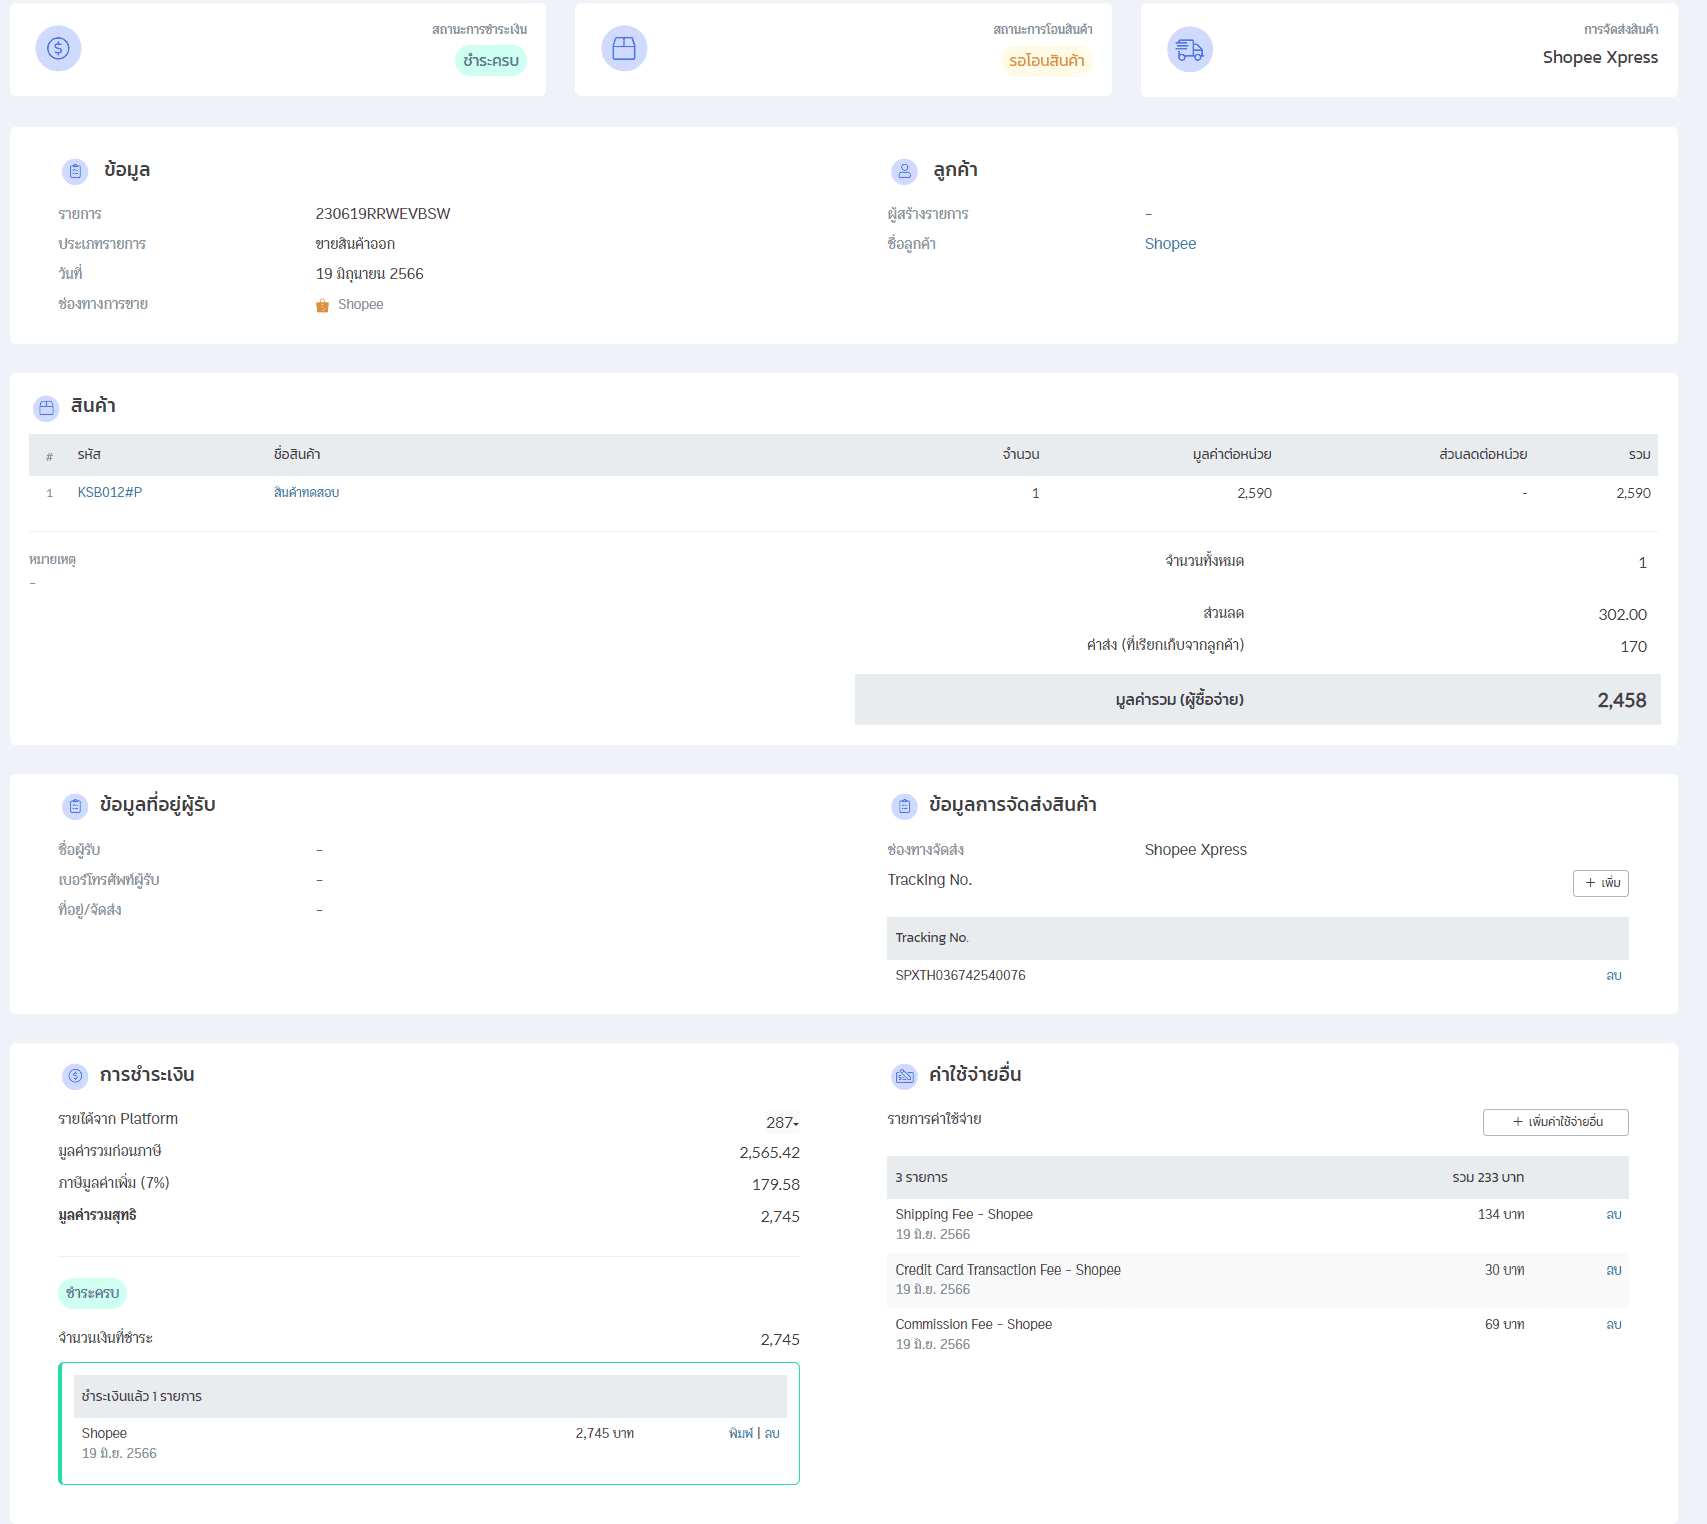Viewport: 1707px width, 1524px height.
Task: Delete the Commission Fee - Shopee expense
Action: (1613, 1324)
